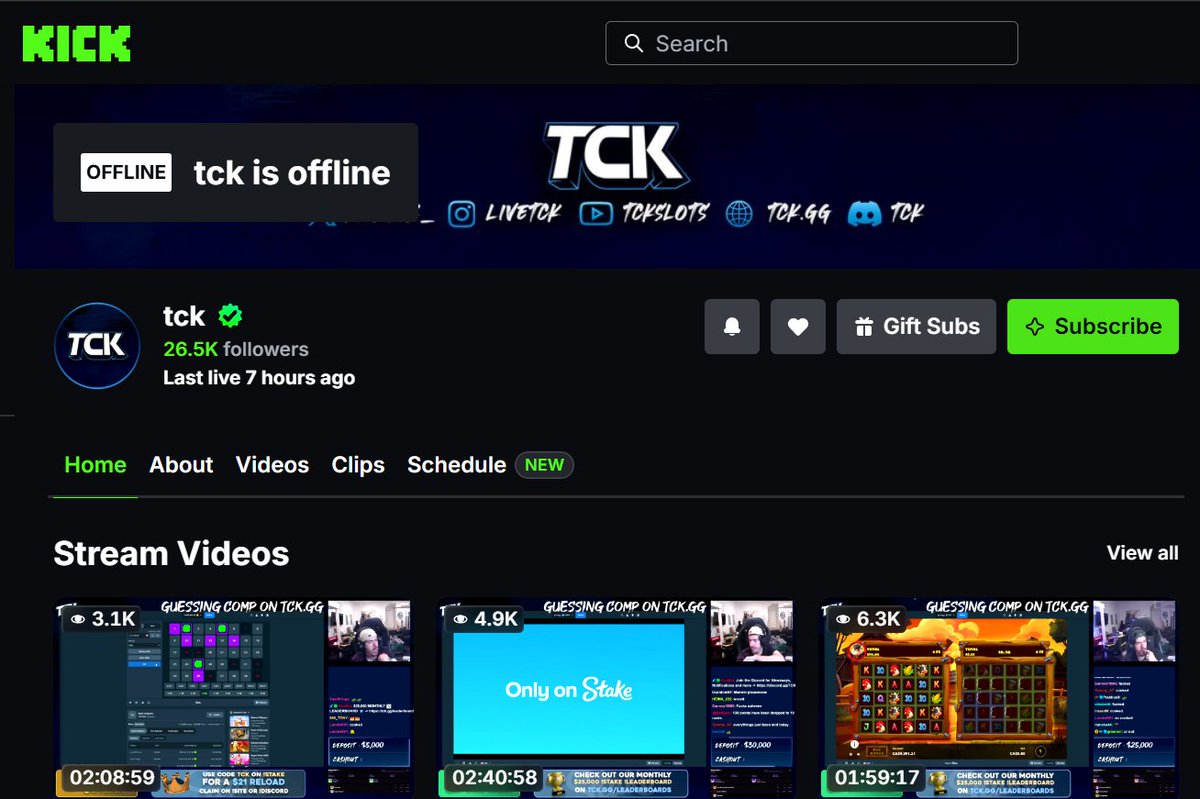
Task: Click the notification bell button
Action: click(732, 326)
